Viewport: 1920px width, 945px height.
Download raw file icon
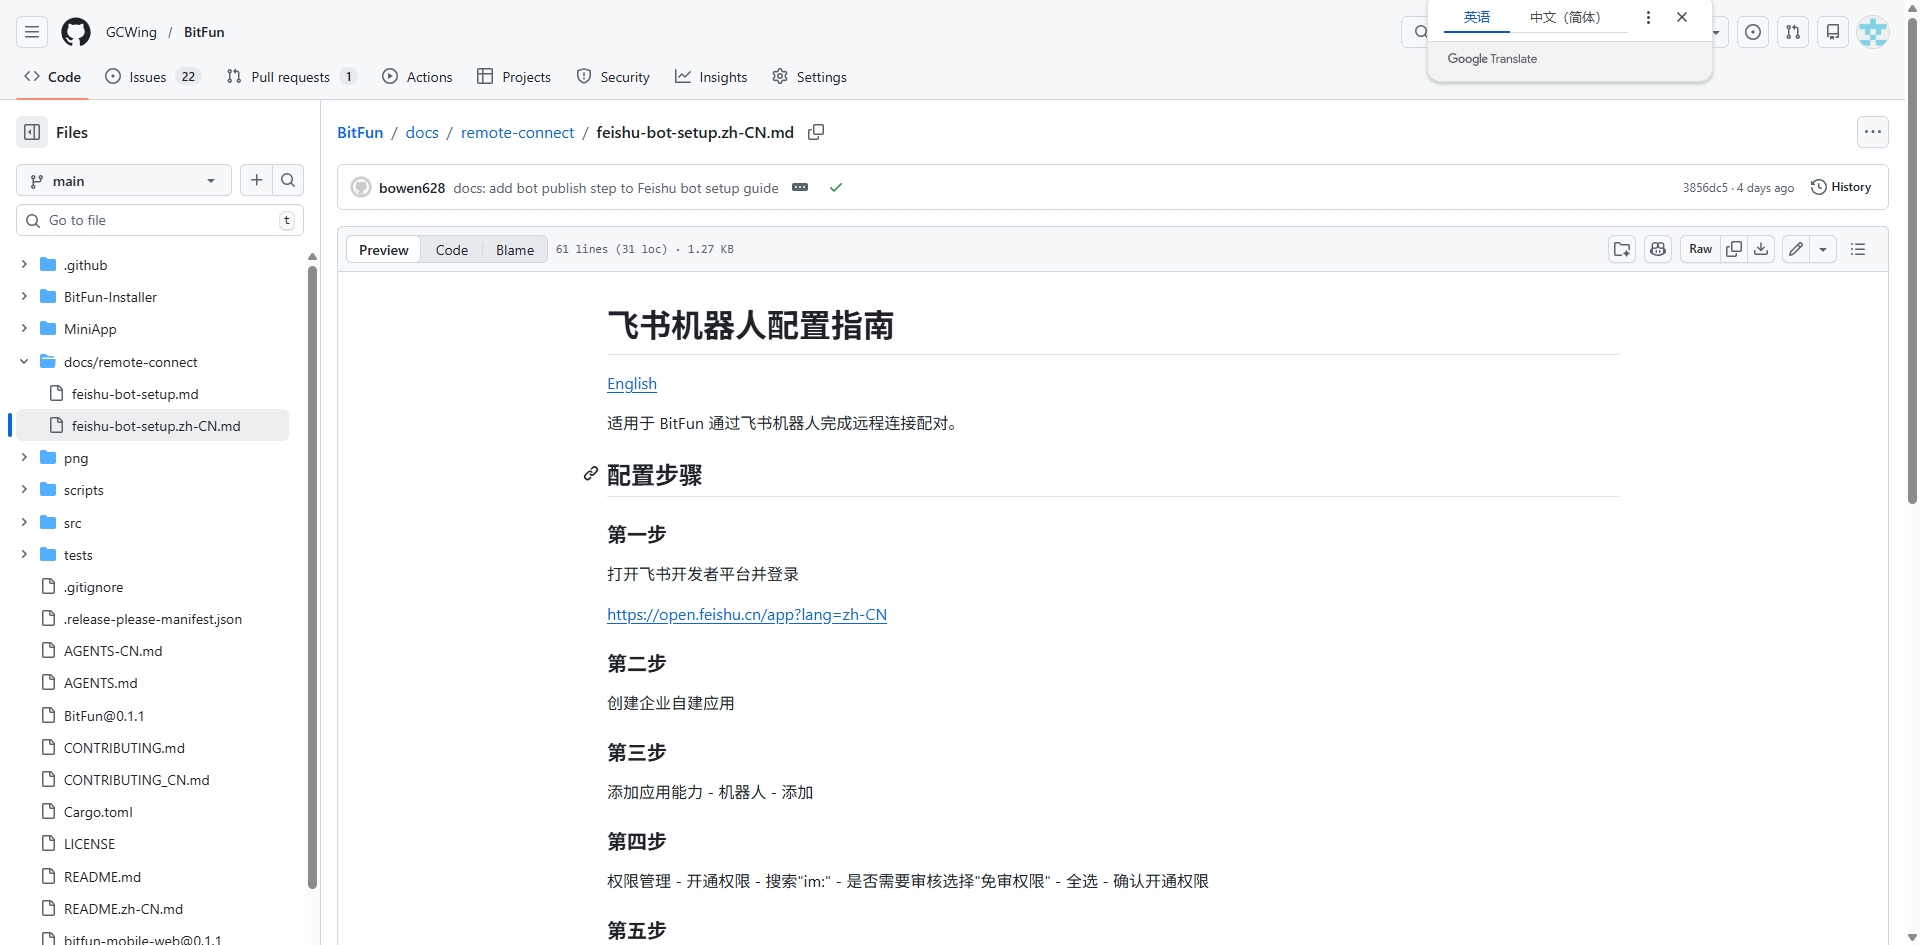pyautogui.click(x=1761, y=249)
